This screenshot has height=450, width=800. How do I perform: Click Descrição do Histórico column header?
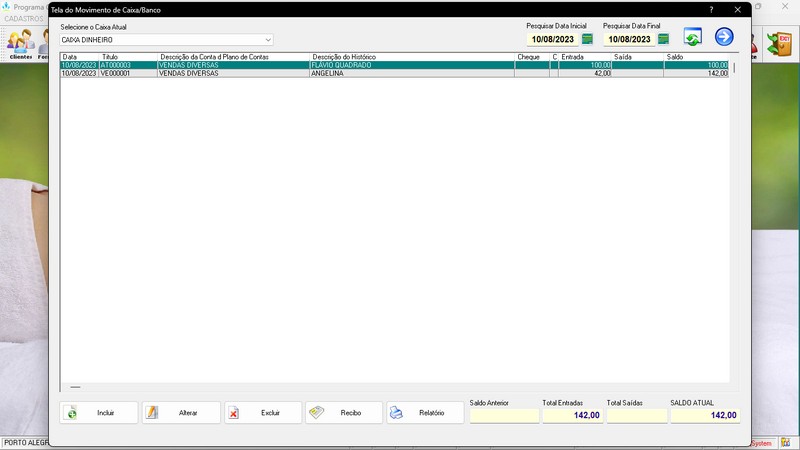(x=412, y=57)
